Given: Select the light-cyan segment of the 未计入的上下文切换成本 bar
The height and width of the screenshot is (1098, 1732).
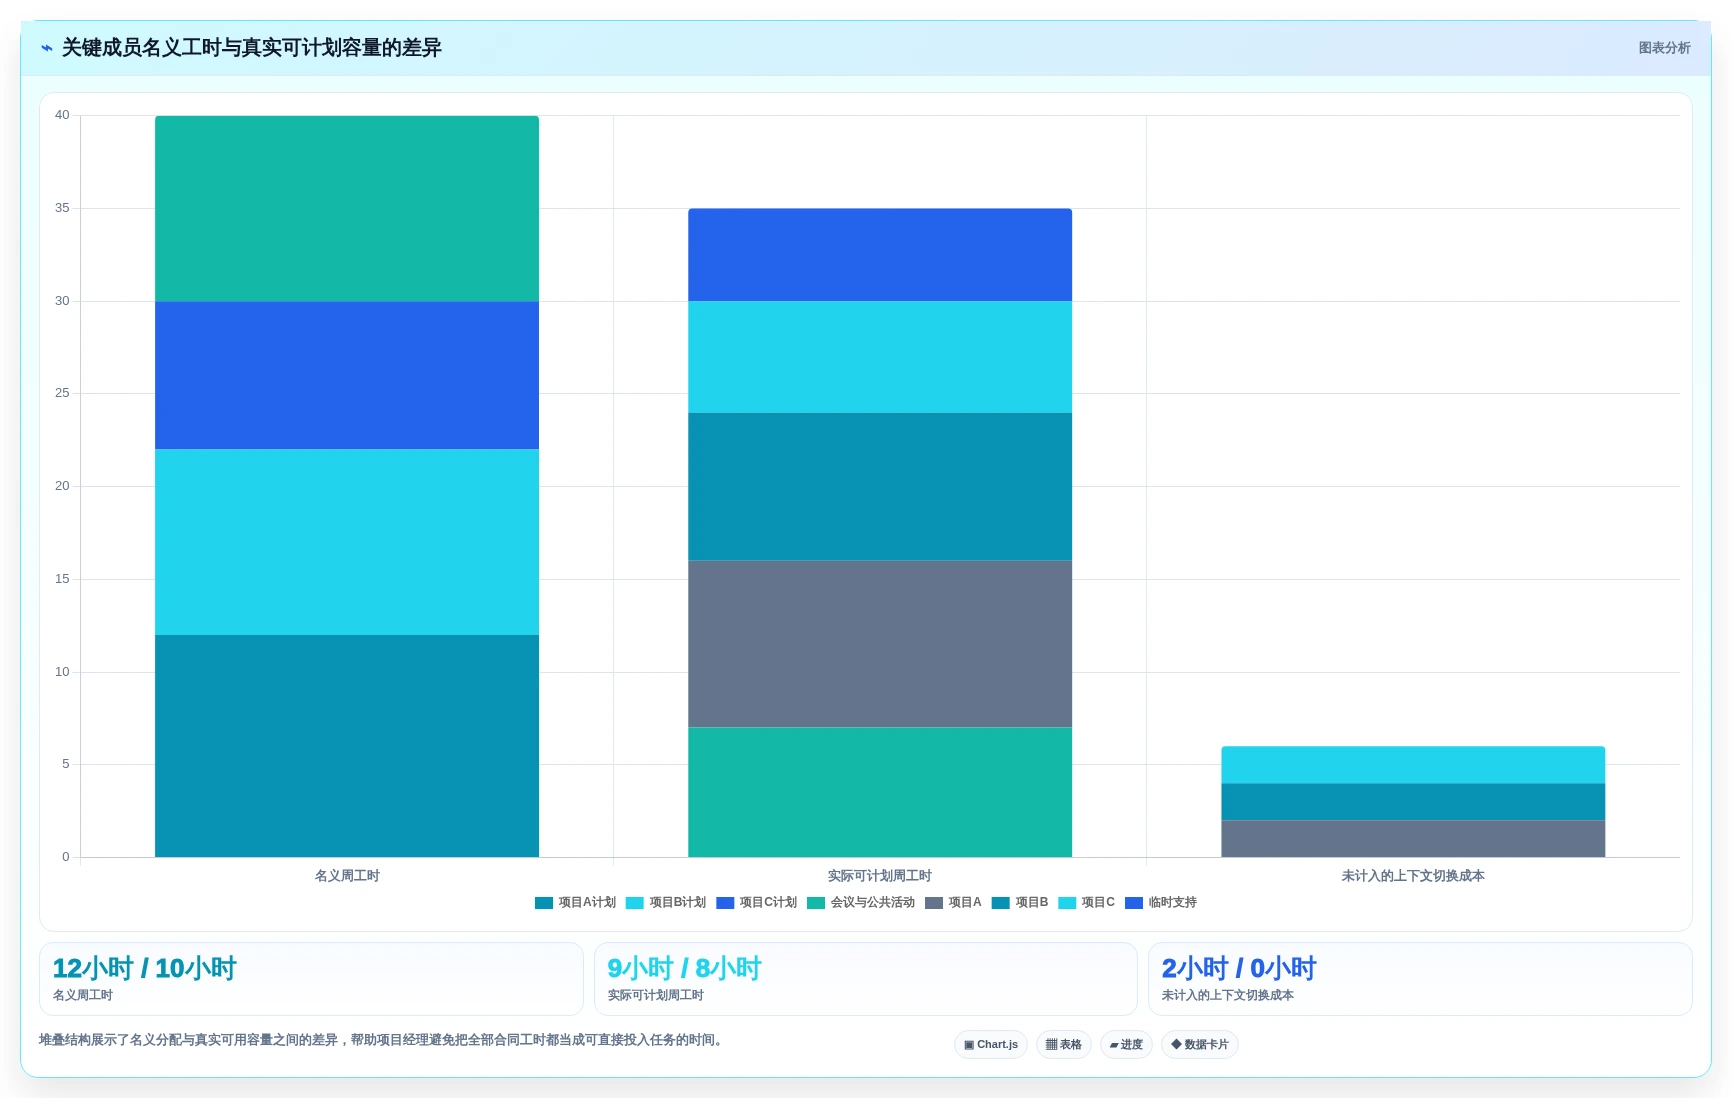Looking at the screenshot, I should point(1413,765).
